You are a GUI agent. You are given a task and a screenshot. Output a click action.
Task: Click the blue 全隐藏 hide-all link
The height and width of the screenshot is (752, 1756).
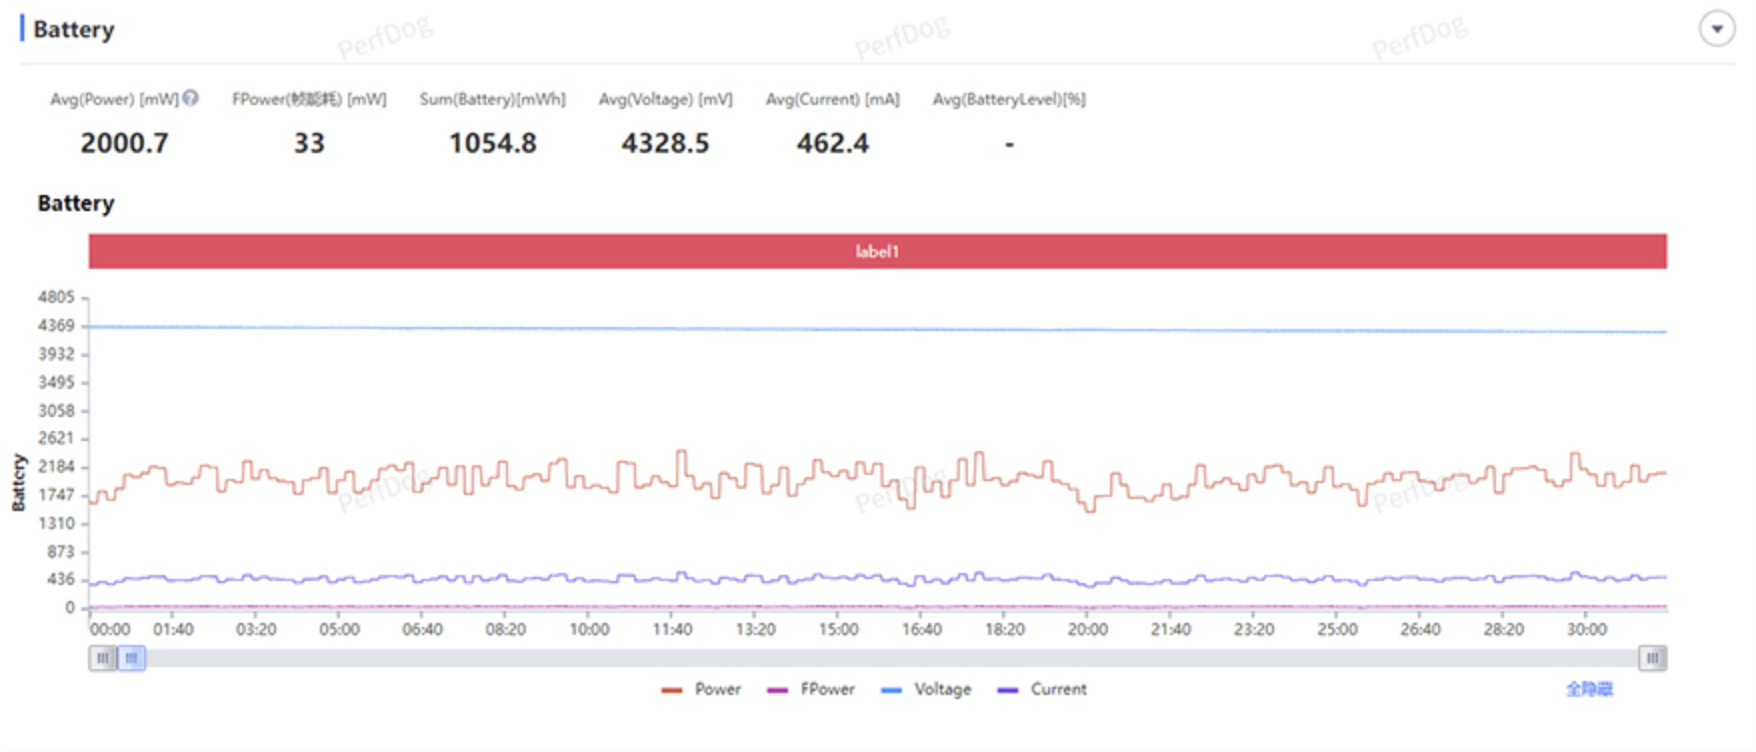(1589, 689)
